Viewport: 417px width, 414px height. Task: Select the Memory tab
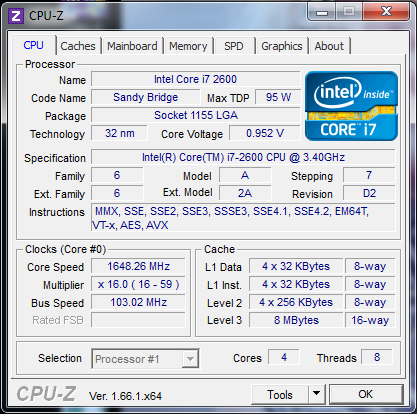coord(188,46)
